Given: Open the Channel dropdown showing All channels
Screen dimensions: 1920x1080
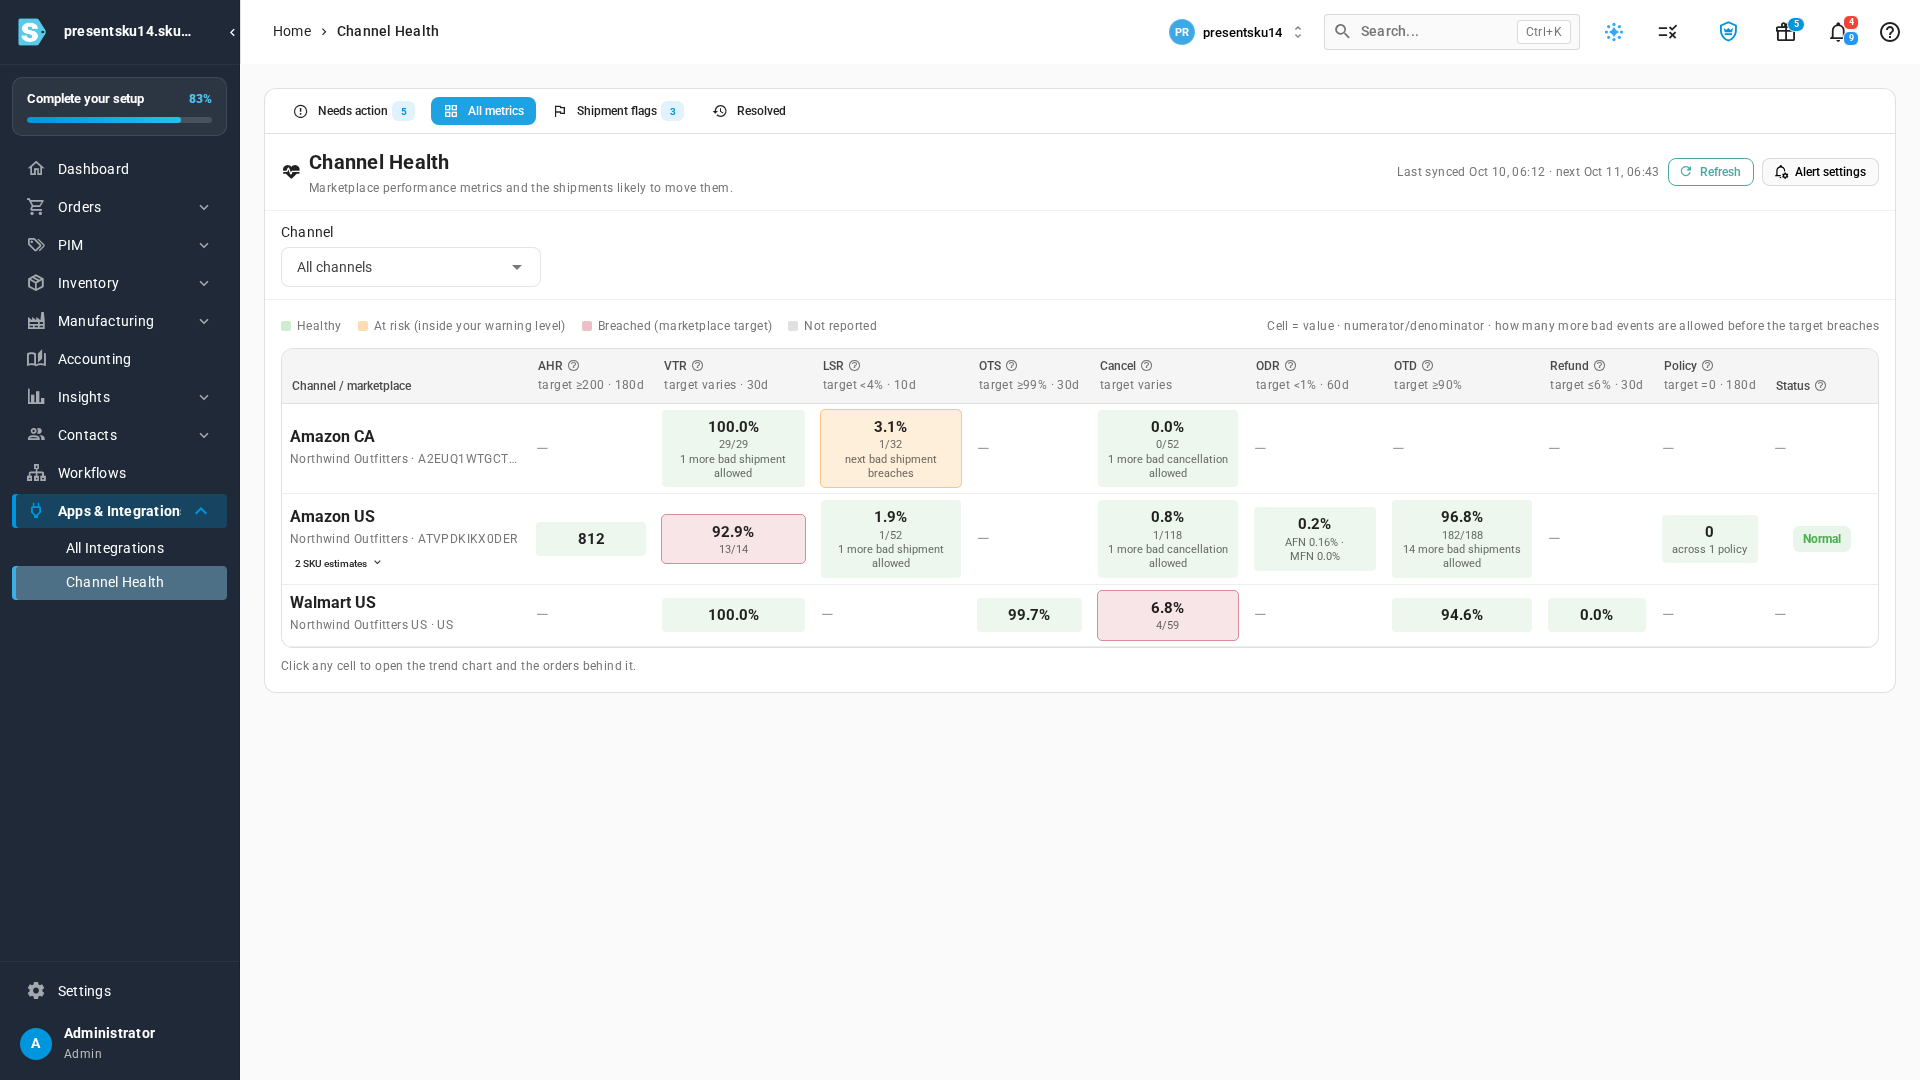Looking at the screenshot, I should click(x=411, y=267).
